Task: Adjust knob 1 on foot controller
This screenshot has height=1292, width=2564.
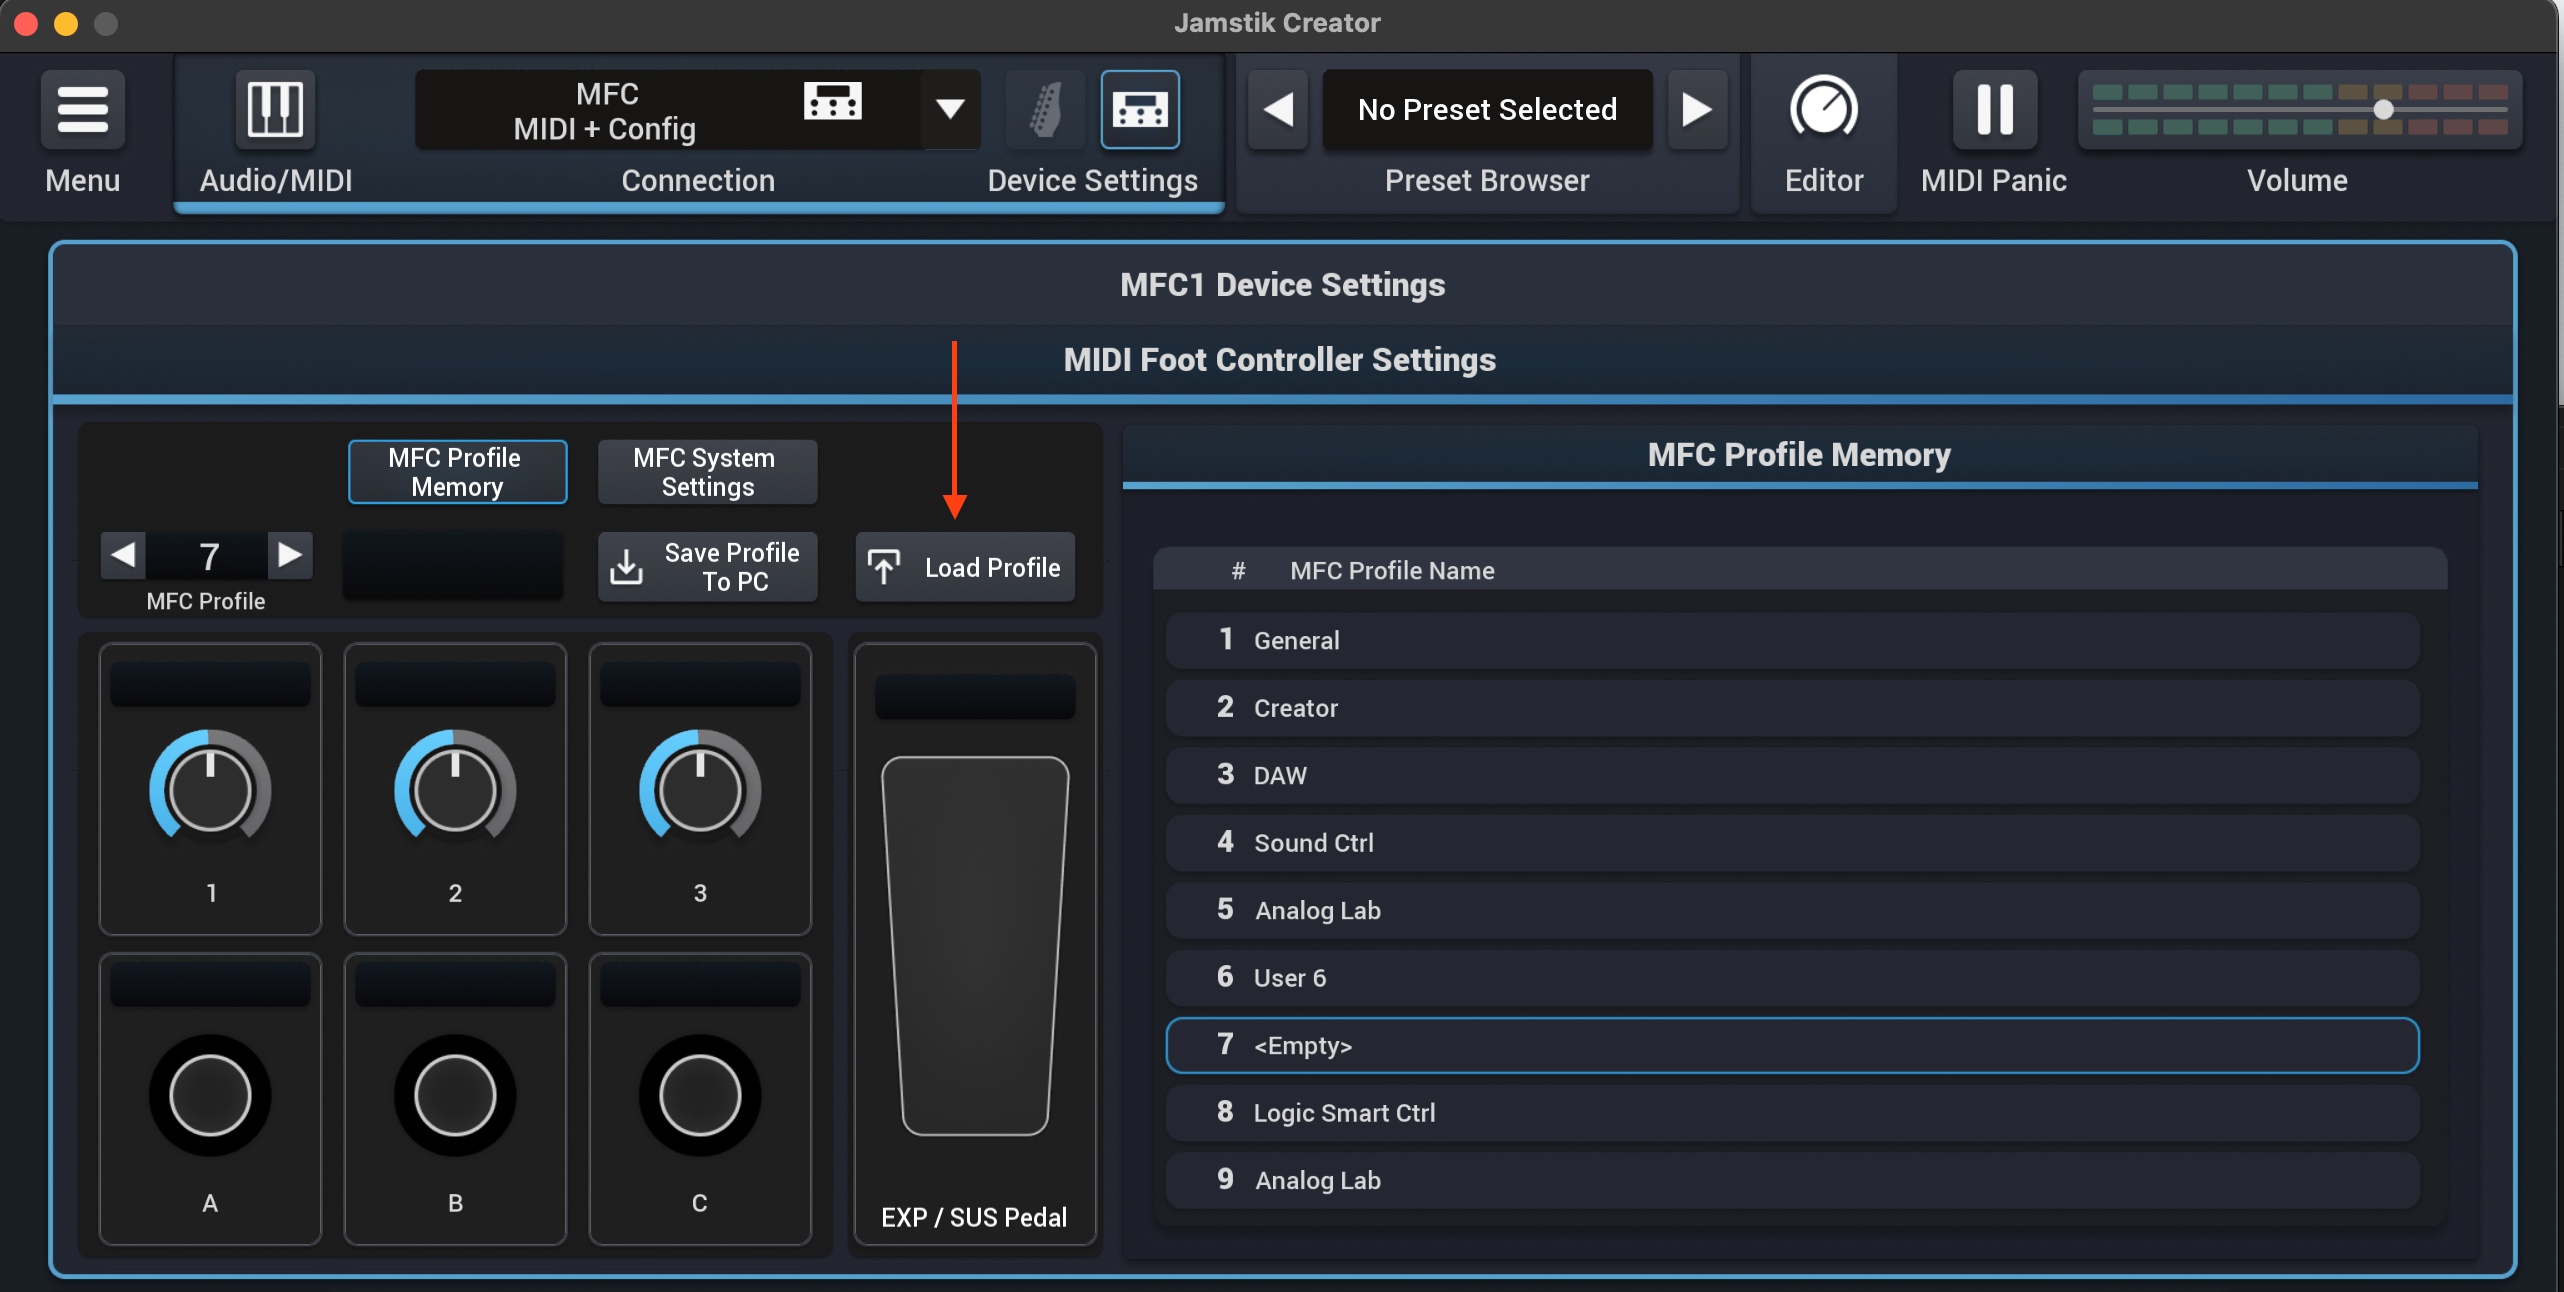Action: click(210, 789)
